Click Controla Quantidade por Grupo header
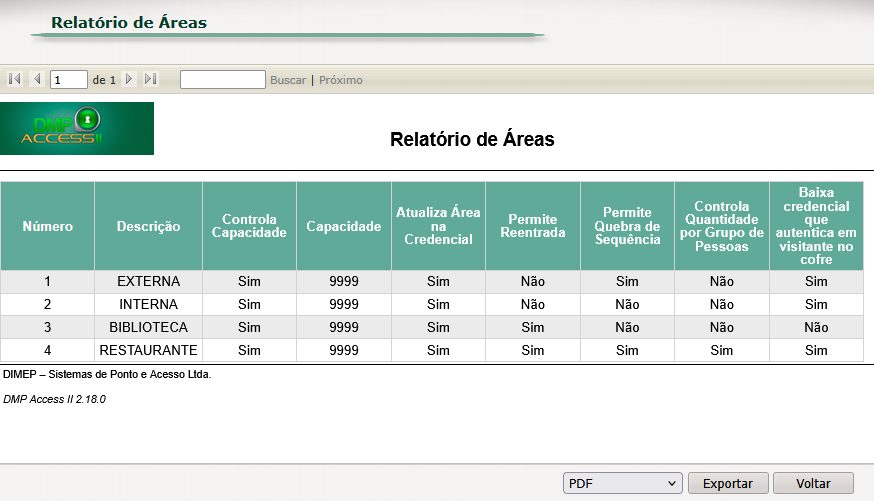This screenshot has width=874, height=501. coord(722,226)
